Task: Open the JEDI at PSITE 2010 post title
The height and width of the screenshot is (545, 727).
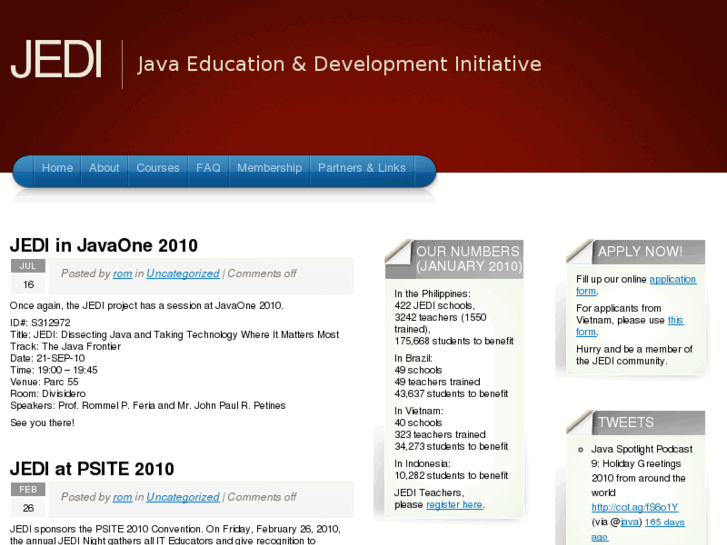Action: (92, 469)
